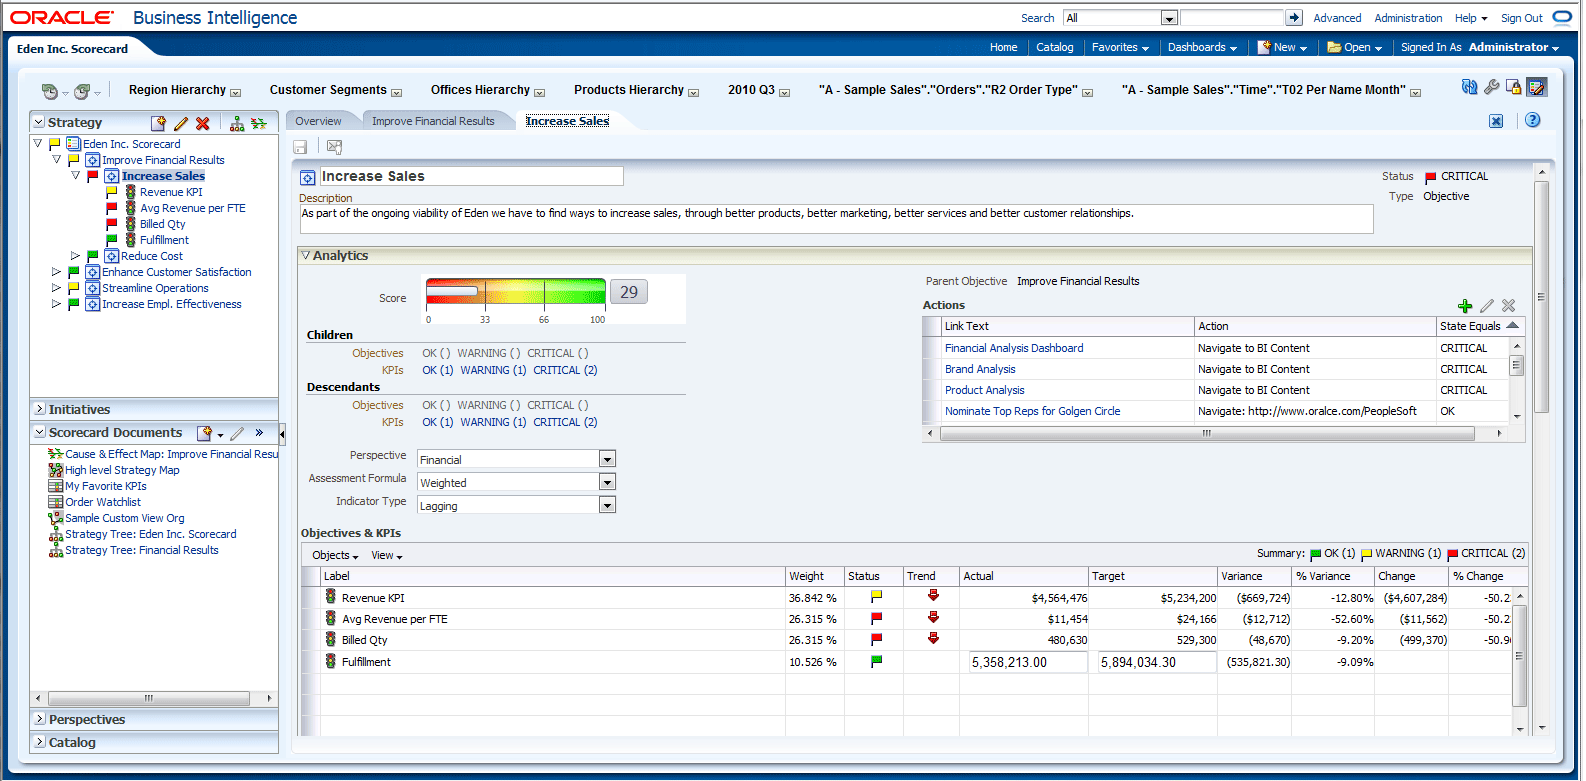Open the Financial Analysis Dashboard link
Screen dimensions: 1586x781
point(1013,348)
